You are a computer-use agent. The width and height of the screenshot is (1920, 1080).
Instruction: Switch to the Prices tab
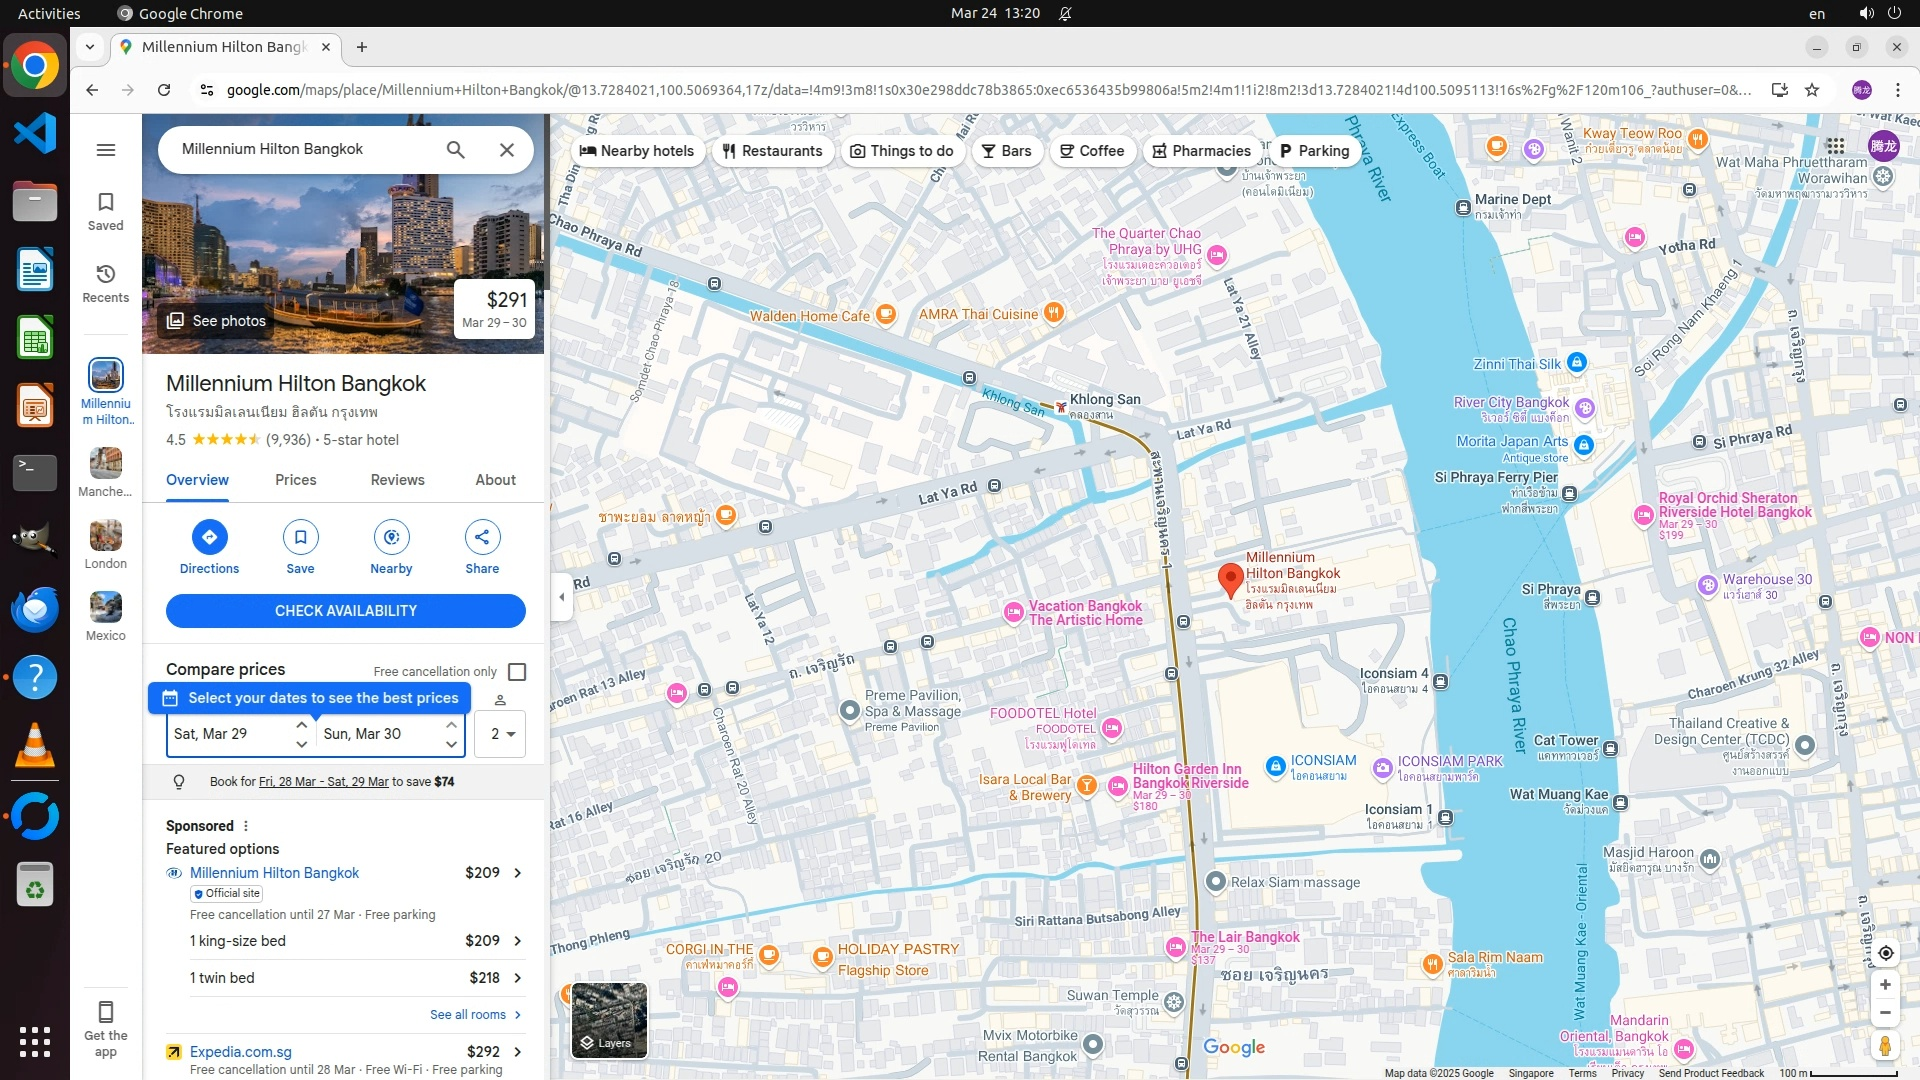pyautogui.click(x=295, y=480)
